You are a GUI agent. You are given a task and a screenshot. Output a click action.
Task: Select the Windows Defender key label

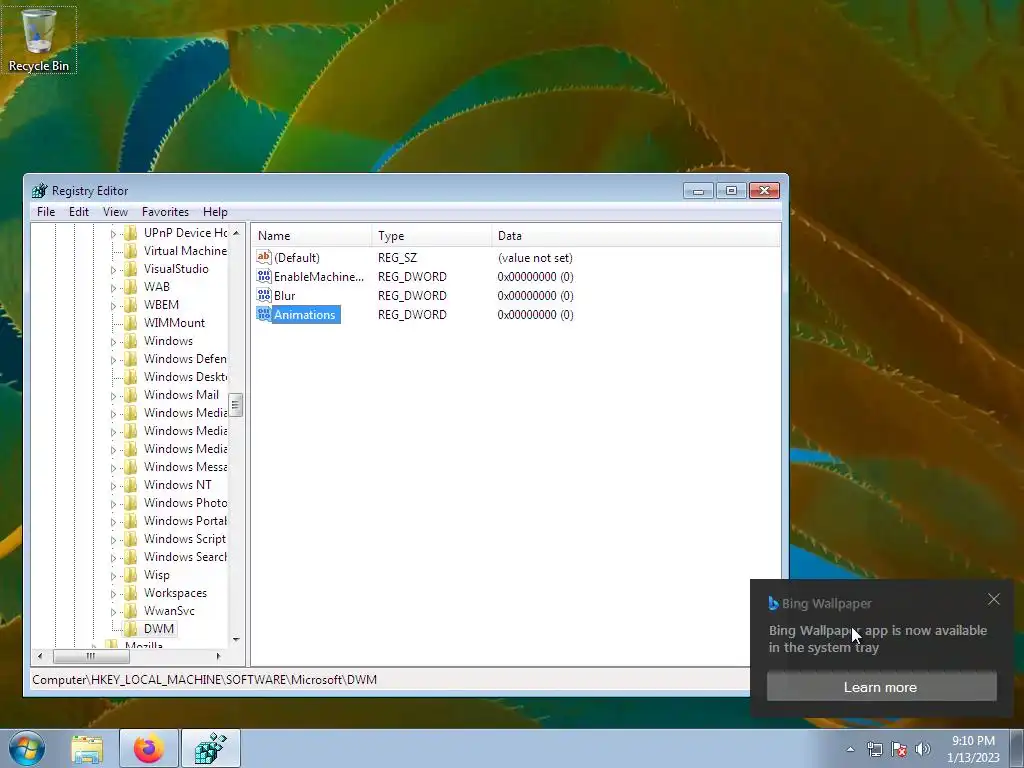coord(185,359)
